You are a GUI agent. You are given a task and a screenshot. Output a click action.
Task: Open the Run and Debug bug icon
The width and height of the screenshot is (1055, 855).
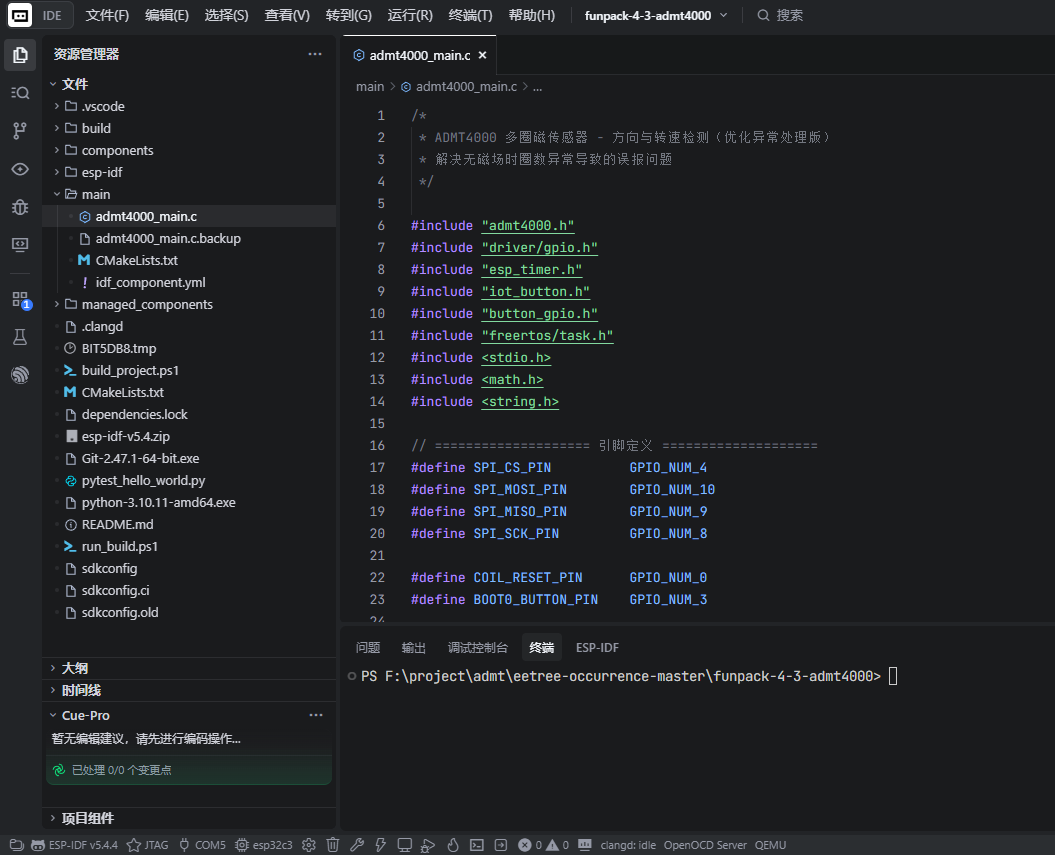[x=20, y=207]
